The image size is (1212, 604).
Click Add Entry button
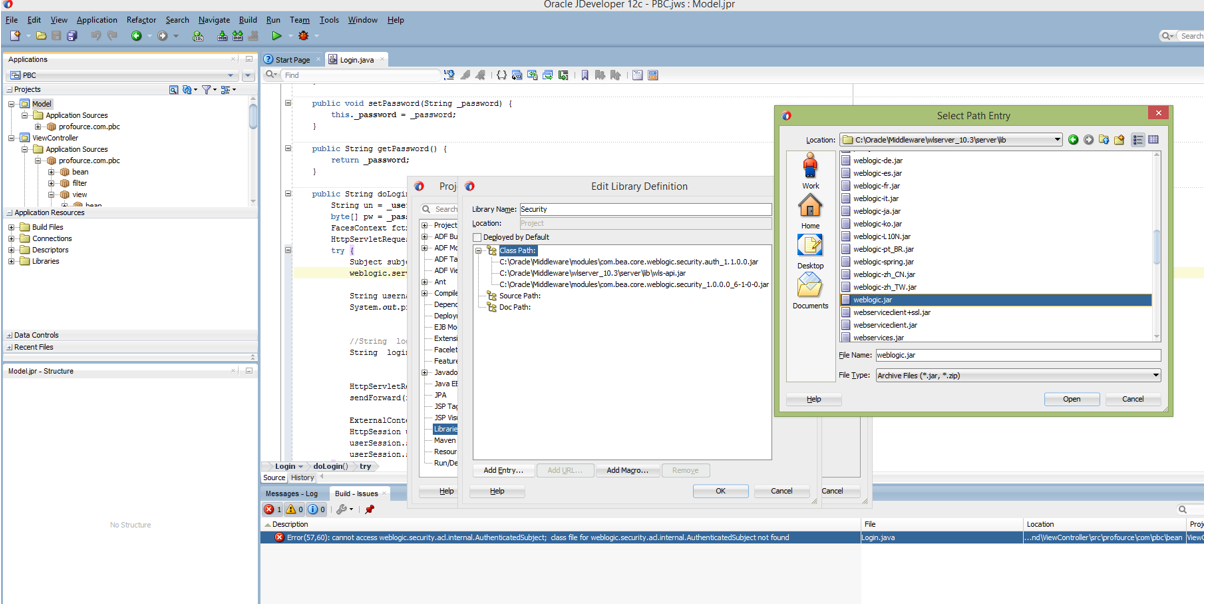(503, 470)
